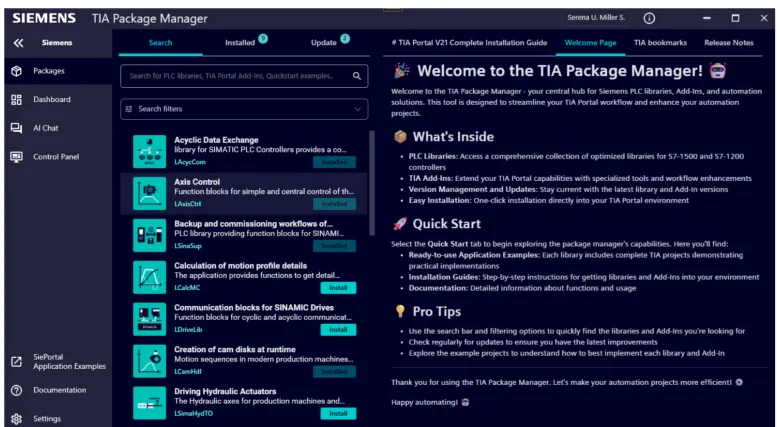This screenshot has height=427, width=777.
Task: Open the Settings gear icon
Action: click(x=16, y=419)
